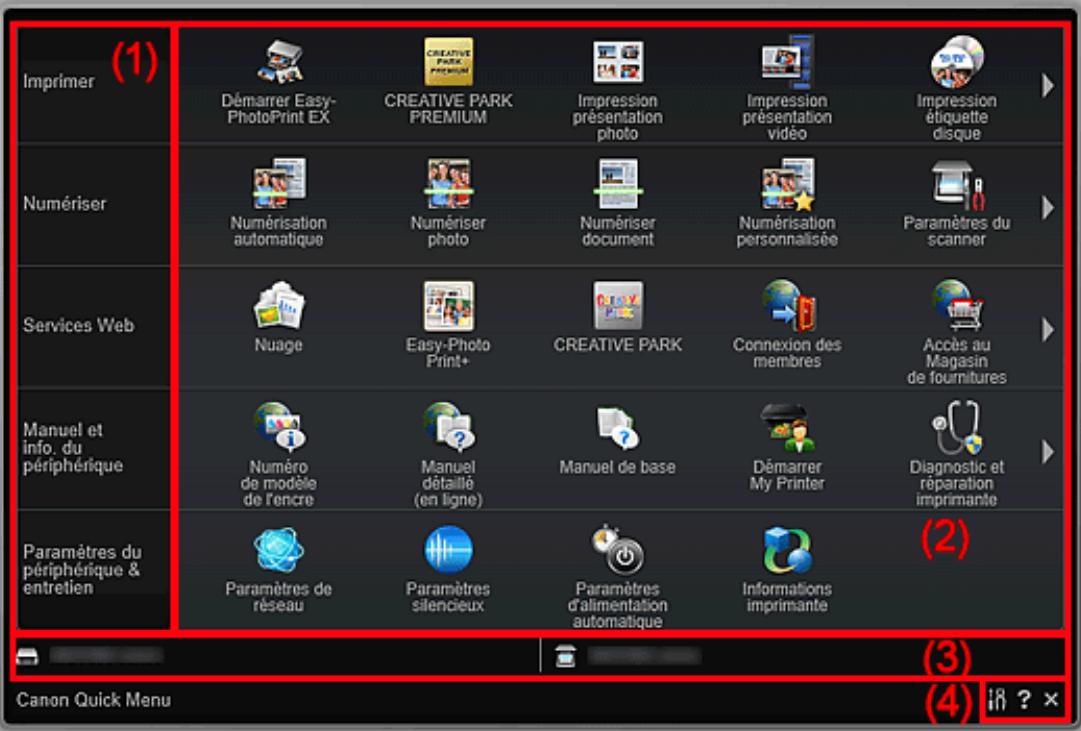This screenshot has width=1081, height=731.
Task: Select Numériser photo icon
Action: pos(448,183)
